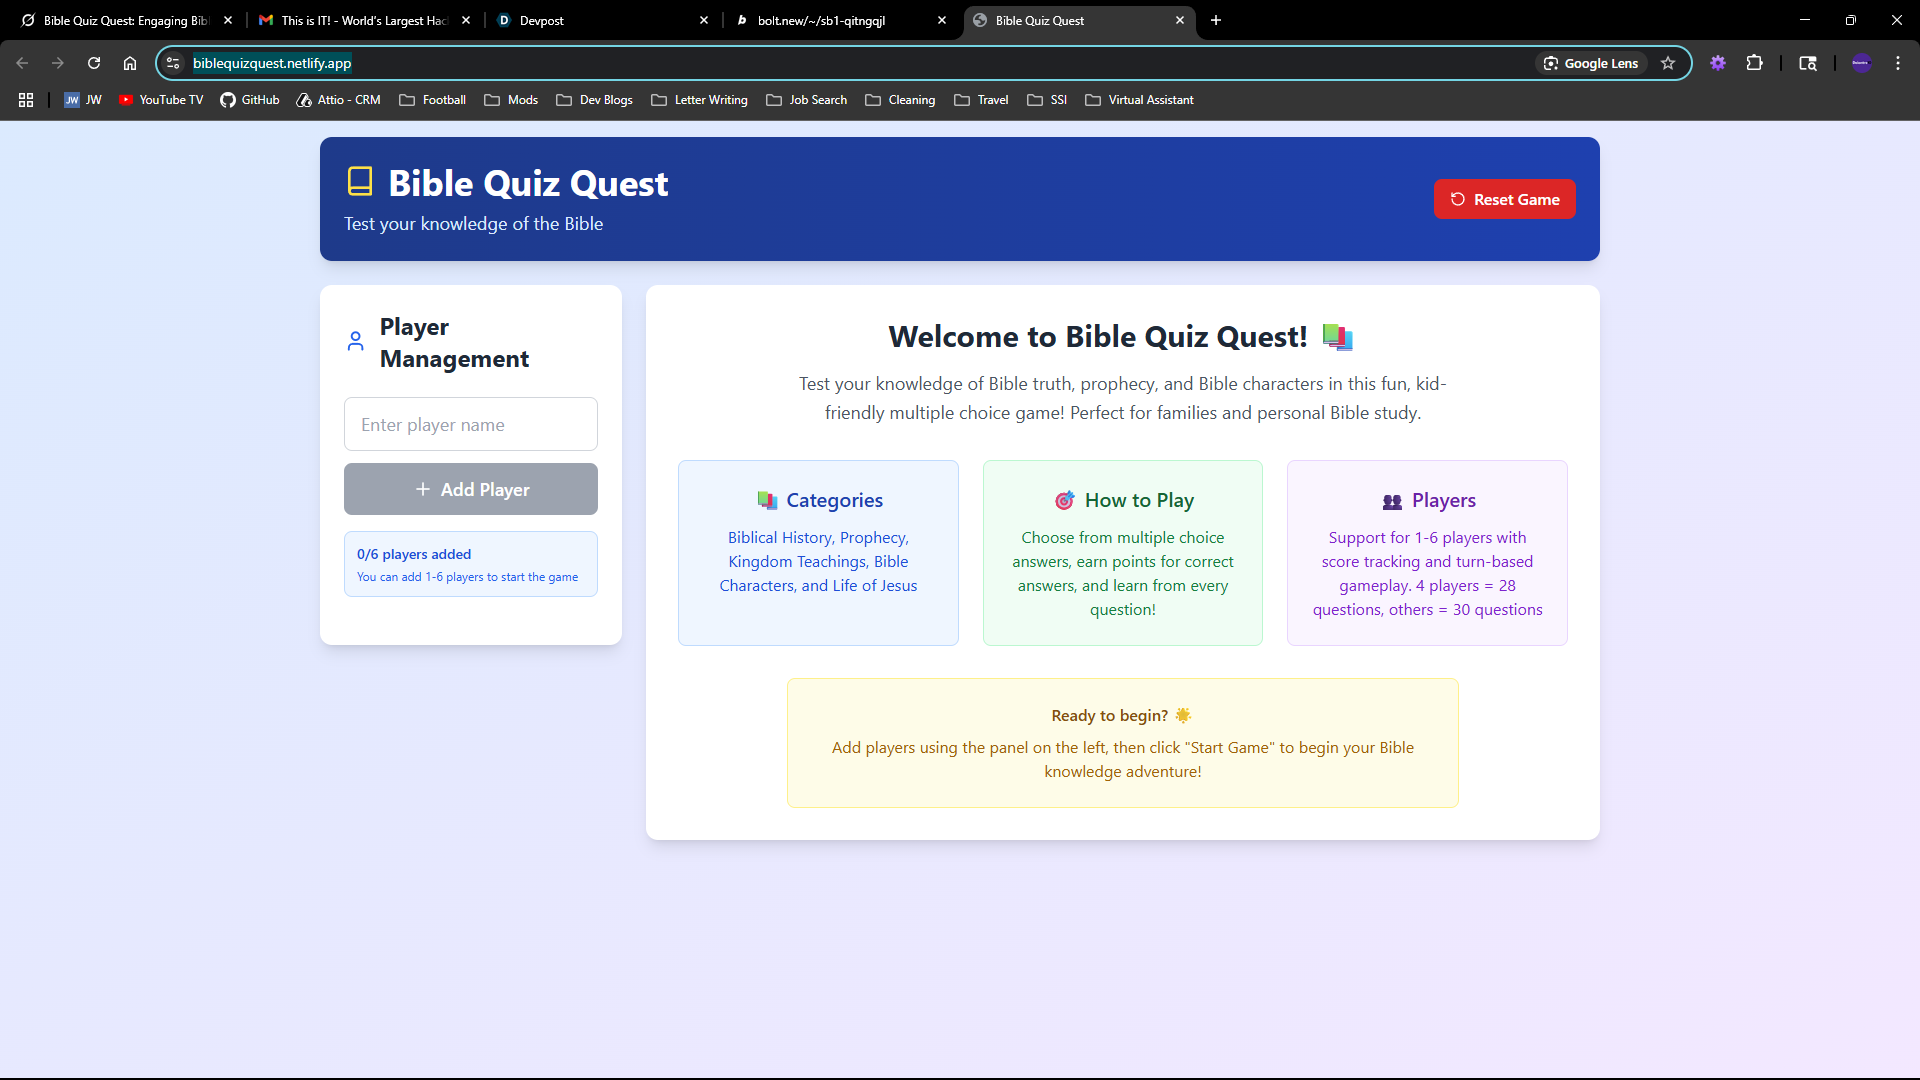The image size is (1920, 1080).
Task: Switch to the bolt.new tab
Action: (x=820, y=20)
